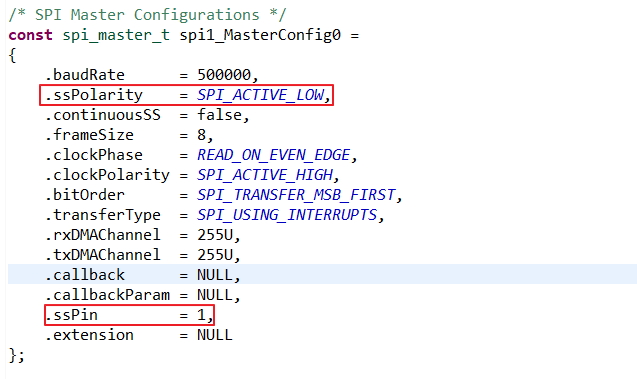Image resolution: width=637 pixels, height=379 pixels.
Task: Click the value 'SPI_TRANSFER_MSB_FIRST'
Action: [x=296, y=195]
